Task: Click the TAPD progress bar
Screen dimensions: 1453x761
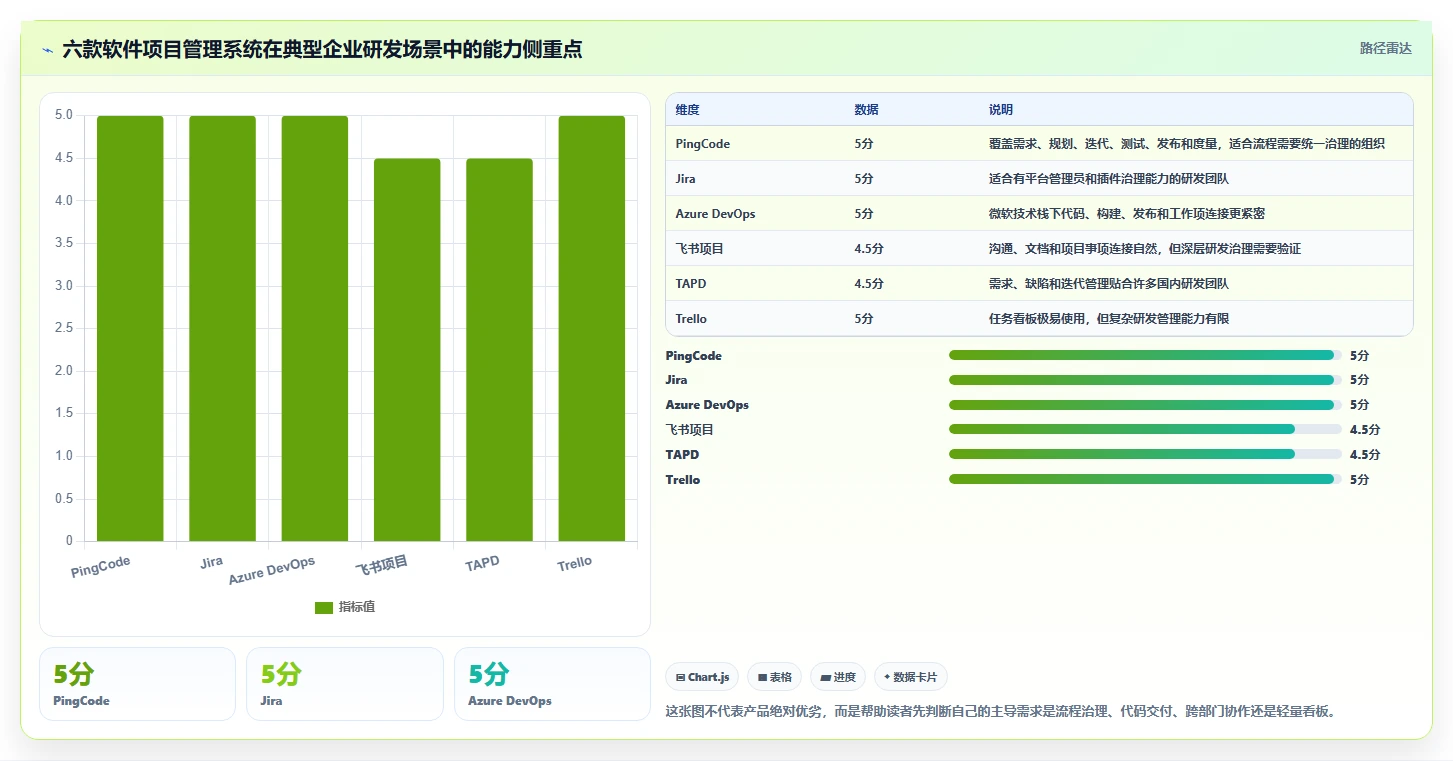Action: click(1145, 454)
